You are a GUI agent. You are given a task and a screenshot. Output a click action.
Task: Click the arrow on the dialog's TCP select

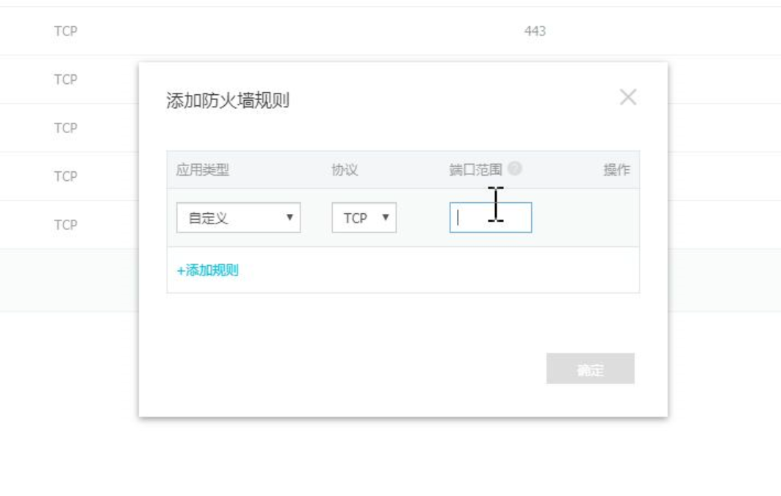pos(386,218)
